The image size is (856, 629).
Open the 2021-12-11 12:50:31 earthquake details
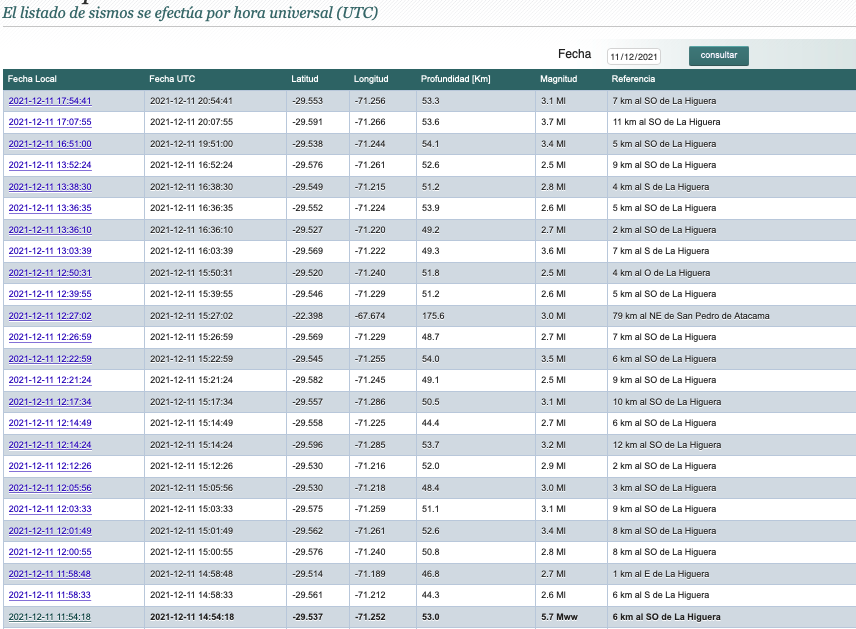coord(50,273)
